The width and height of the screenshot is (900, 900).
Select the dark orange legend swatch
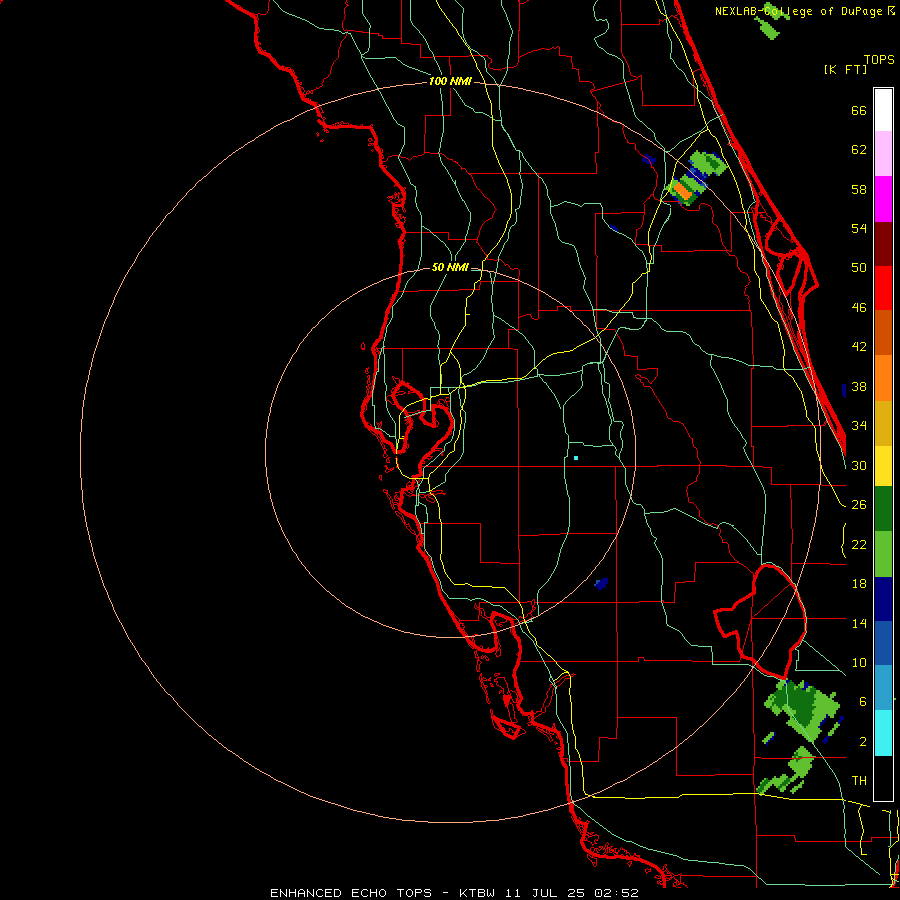tap(883, 332)
